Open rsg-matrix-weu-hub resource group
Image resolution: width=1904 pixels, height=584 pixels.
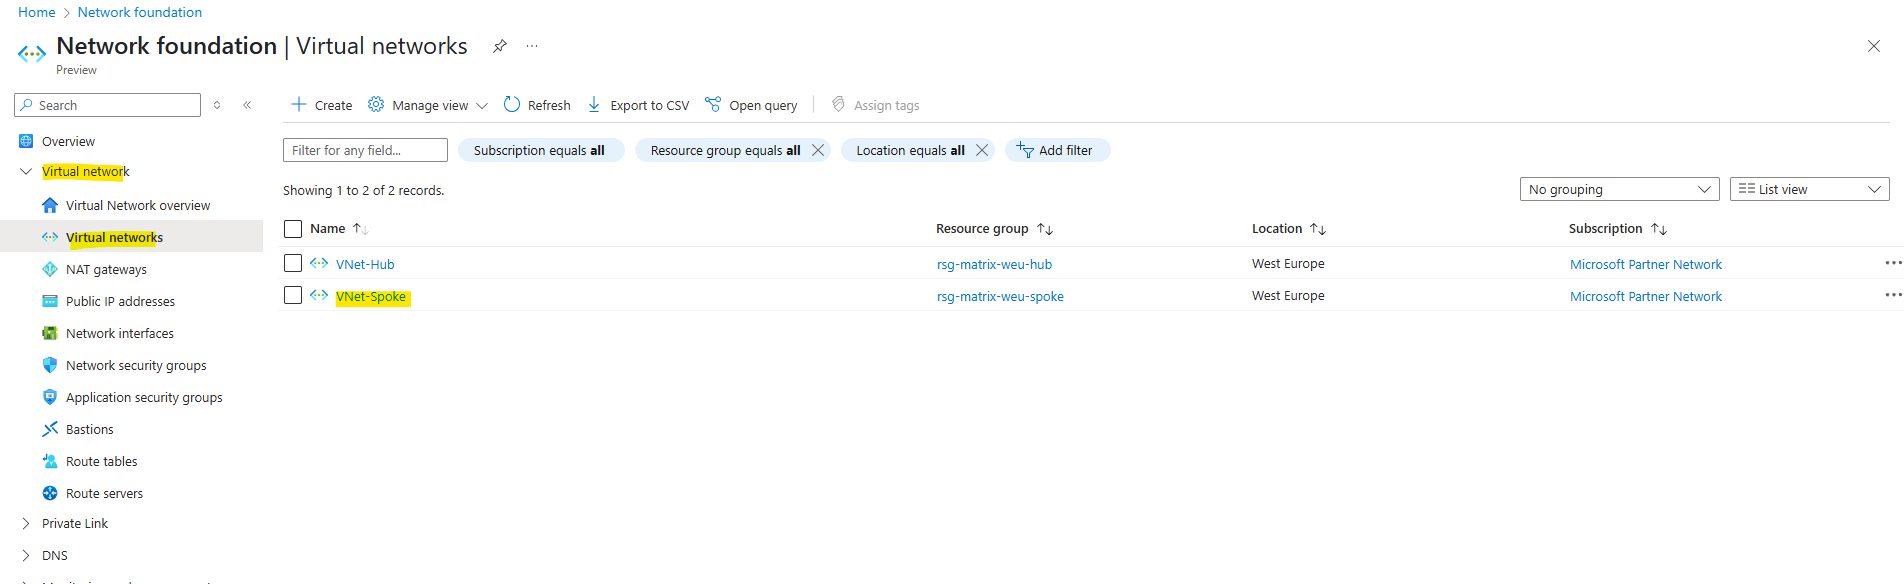pos(994,264)
